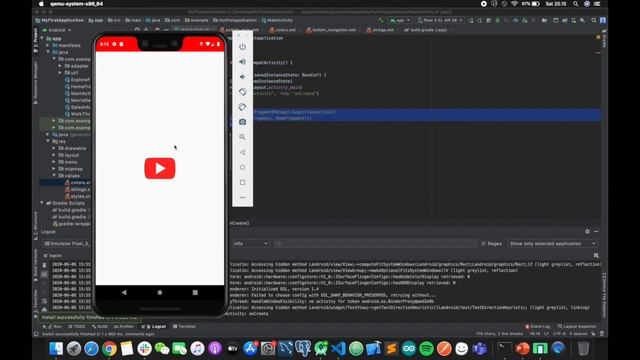Click the Search Everywhere magnifier in toolbar
This screenshot has width=640, height=360.
click(x=594, y=20)
